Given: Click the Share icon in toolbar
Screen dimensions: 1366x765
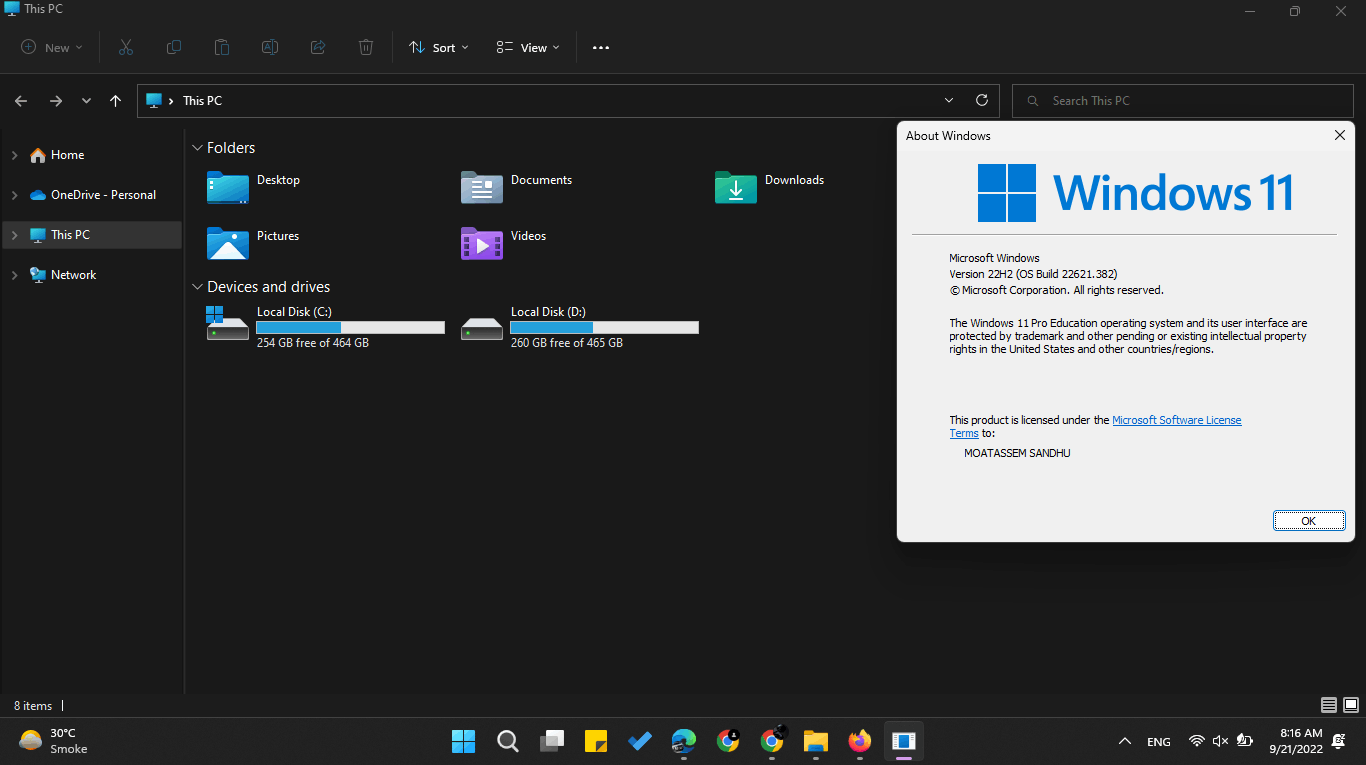Looking at the screenshot, I should coord(318,47).
